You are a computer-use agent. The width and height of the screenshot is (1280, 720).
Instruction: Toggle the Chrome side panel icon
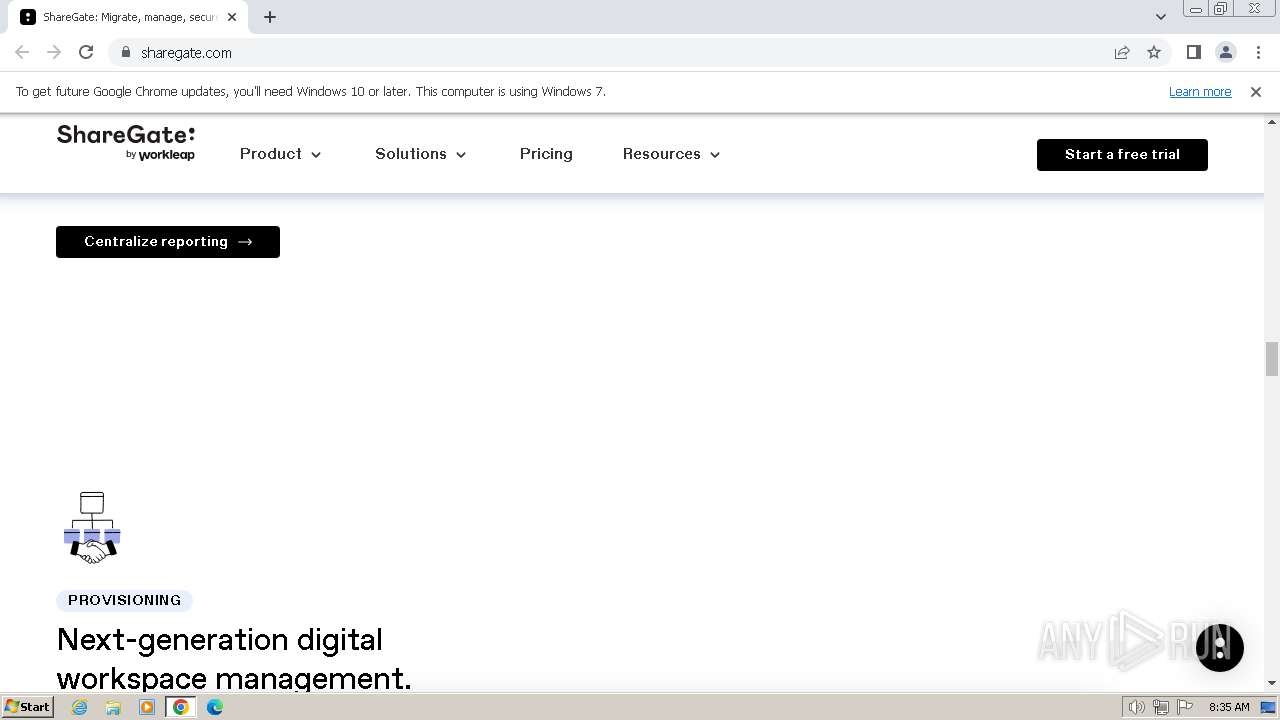1193,52
